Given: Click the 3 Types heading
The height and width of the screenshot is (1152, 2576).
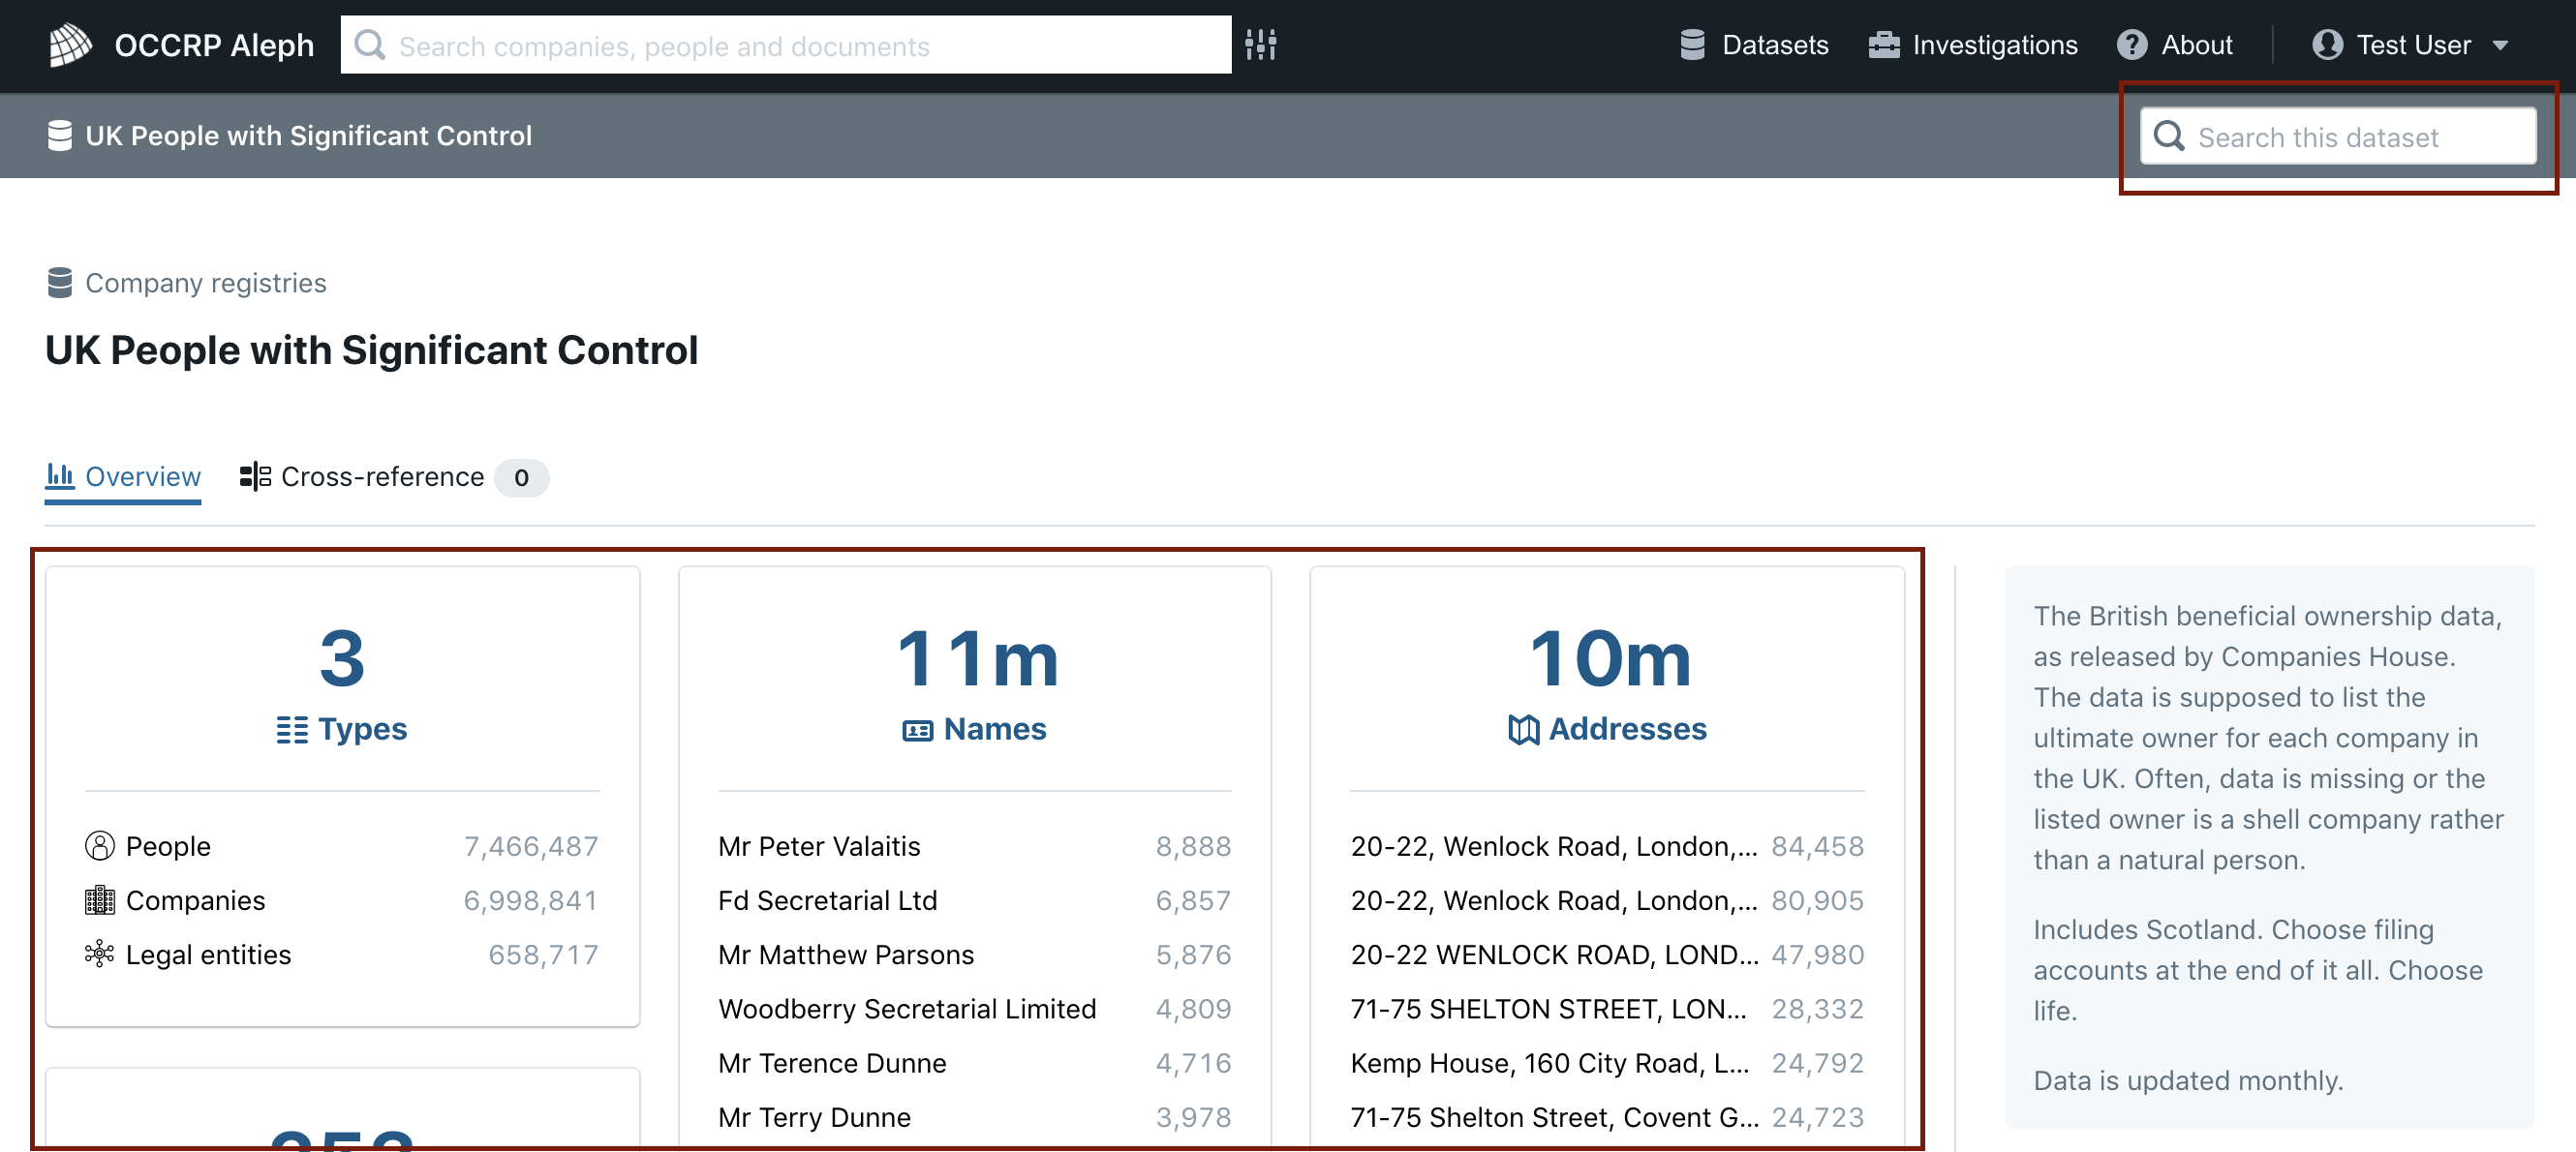Looking at the screenshot, I should (x=342, y=685).
